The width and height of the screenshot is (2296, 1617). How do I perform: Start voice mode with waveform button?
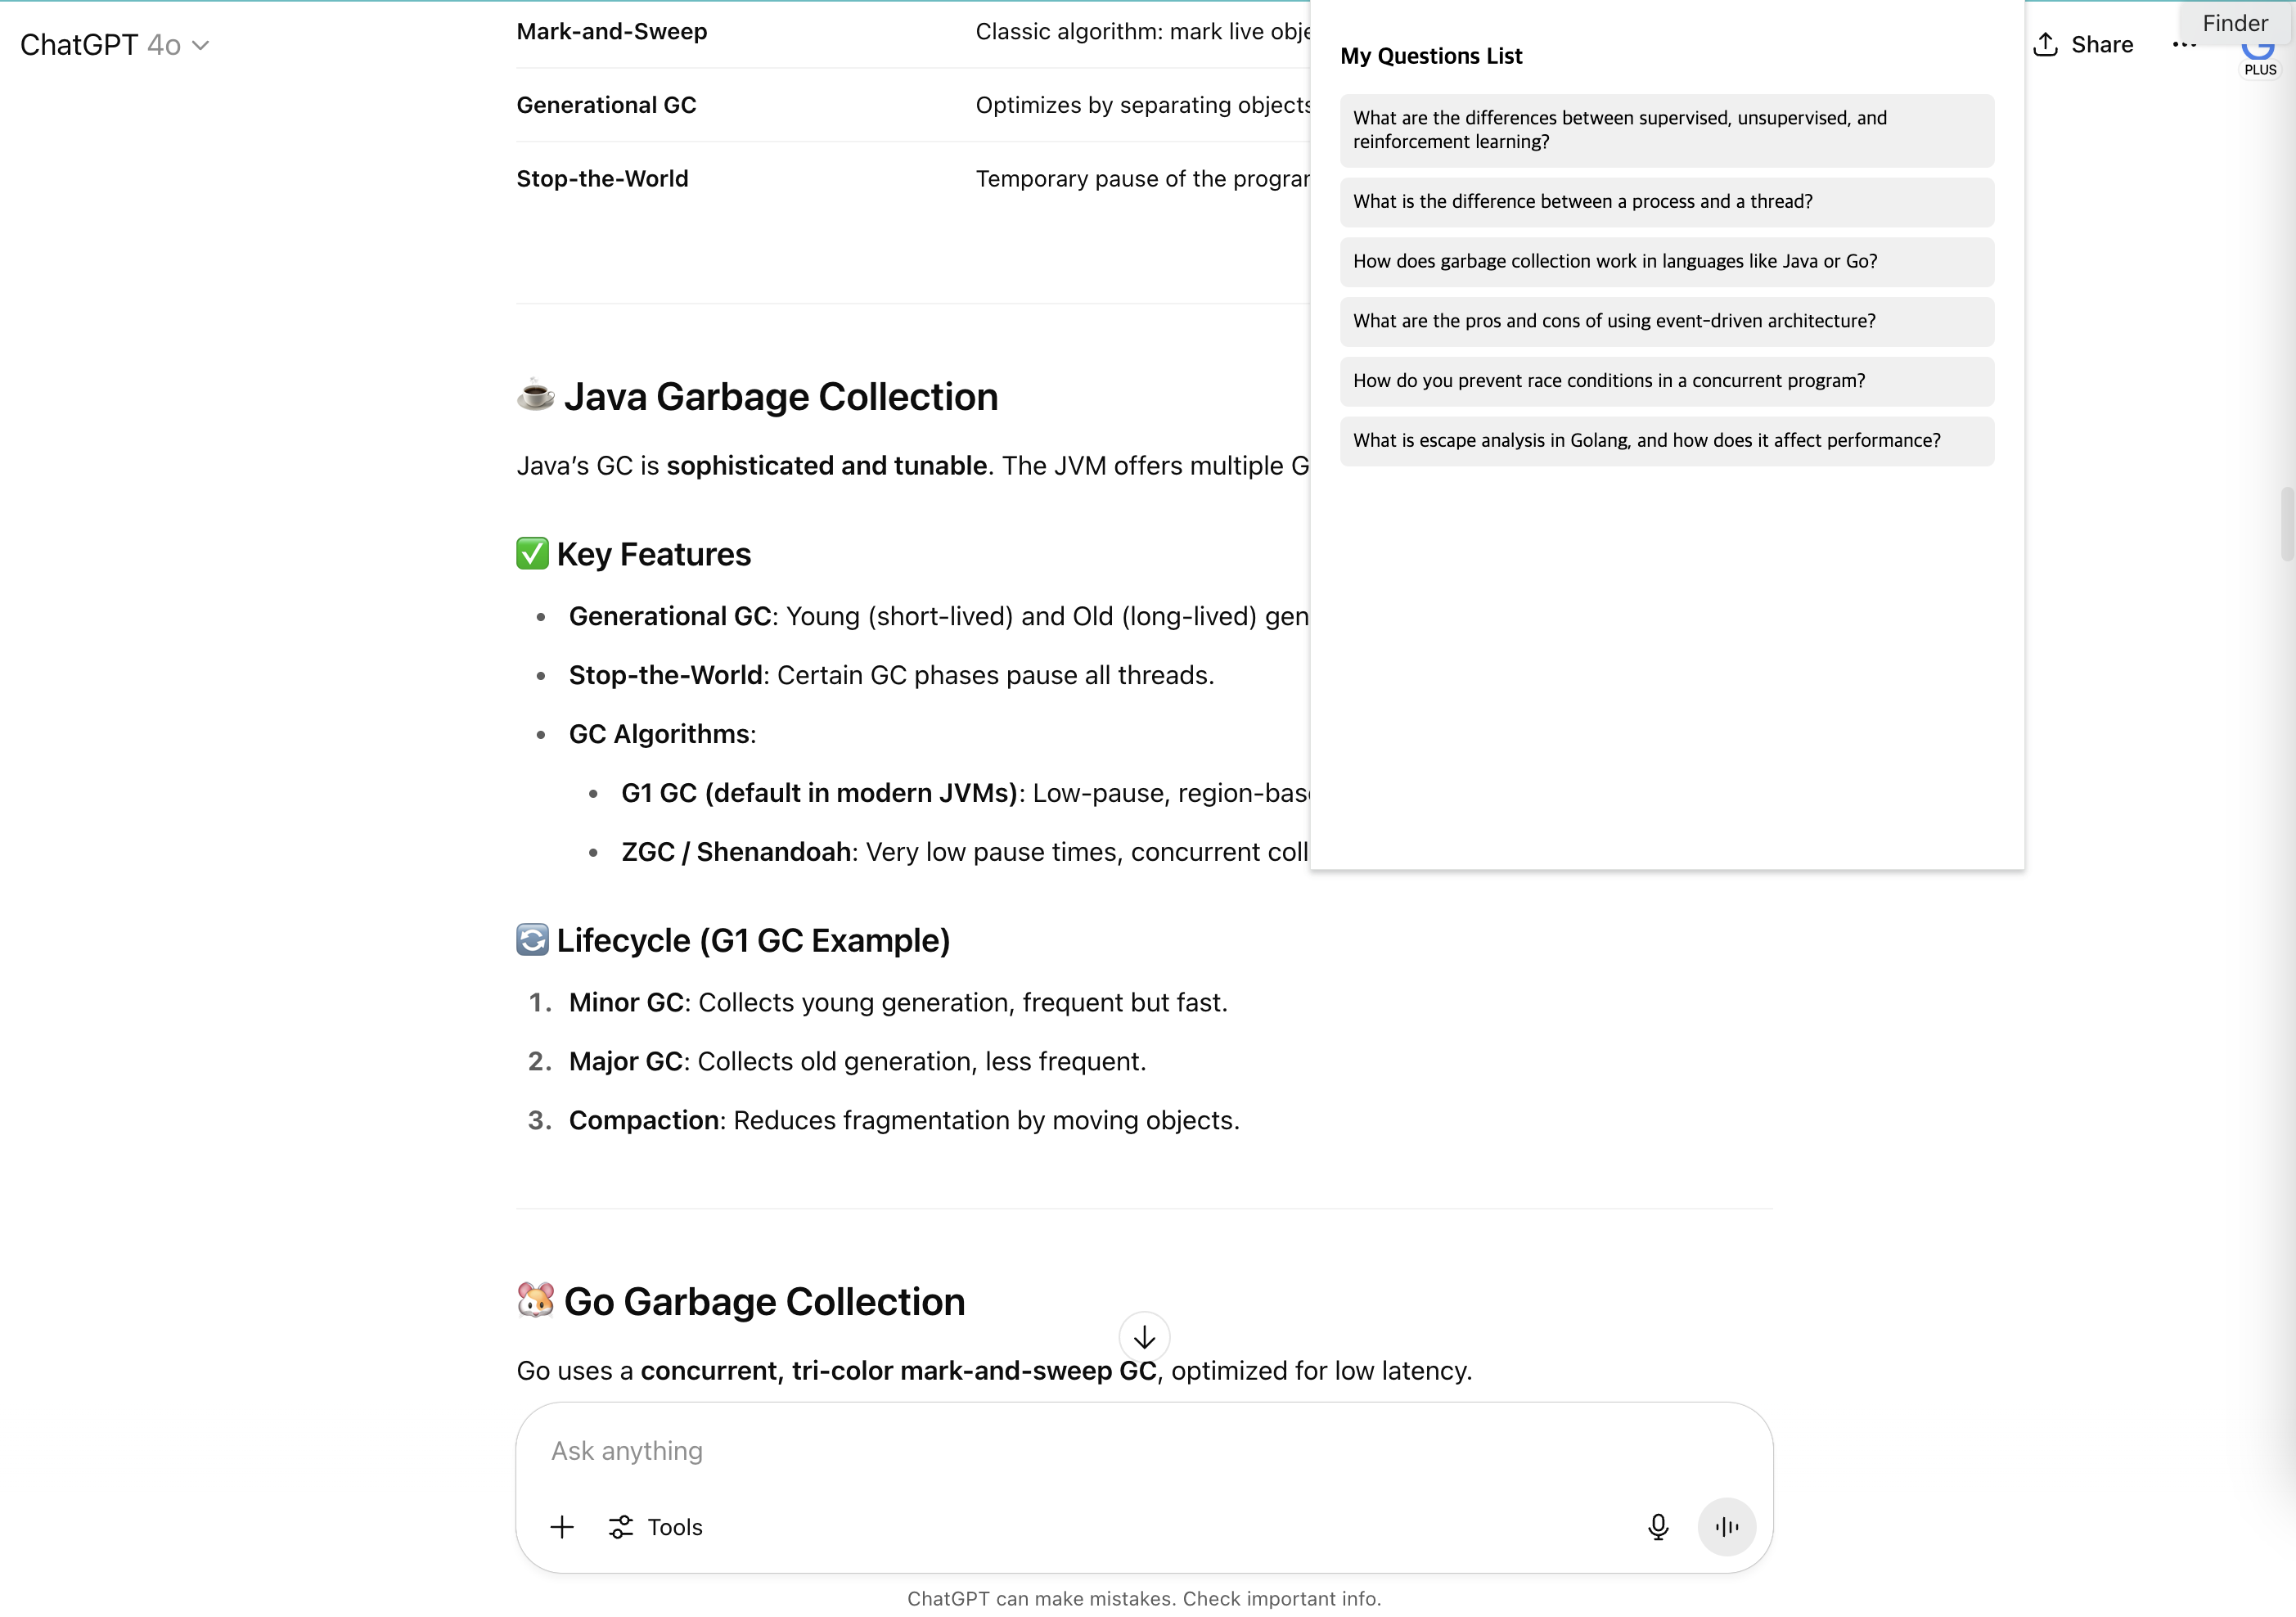point(1726,1527)
